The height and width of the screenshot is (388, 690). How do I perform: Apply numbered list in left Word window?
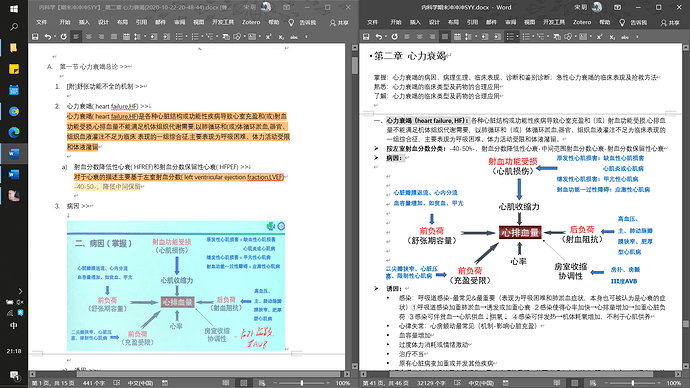(x=195, y=37)
